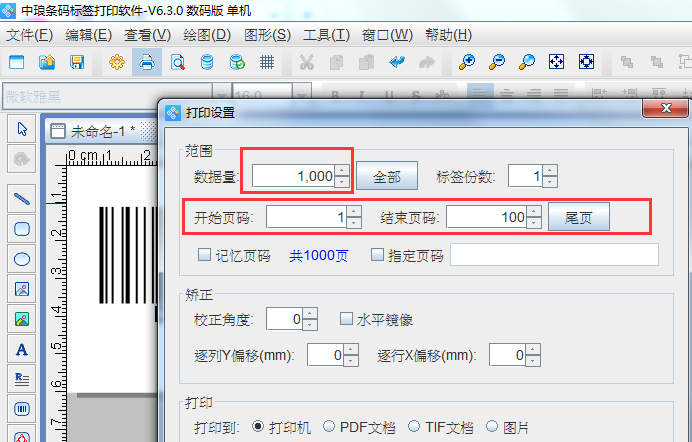This screenshot has height=442, width=692.
Task: Expand the font name dropdown
Action: tap(222, 97)
